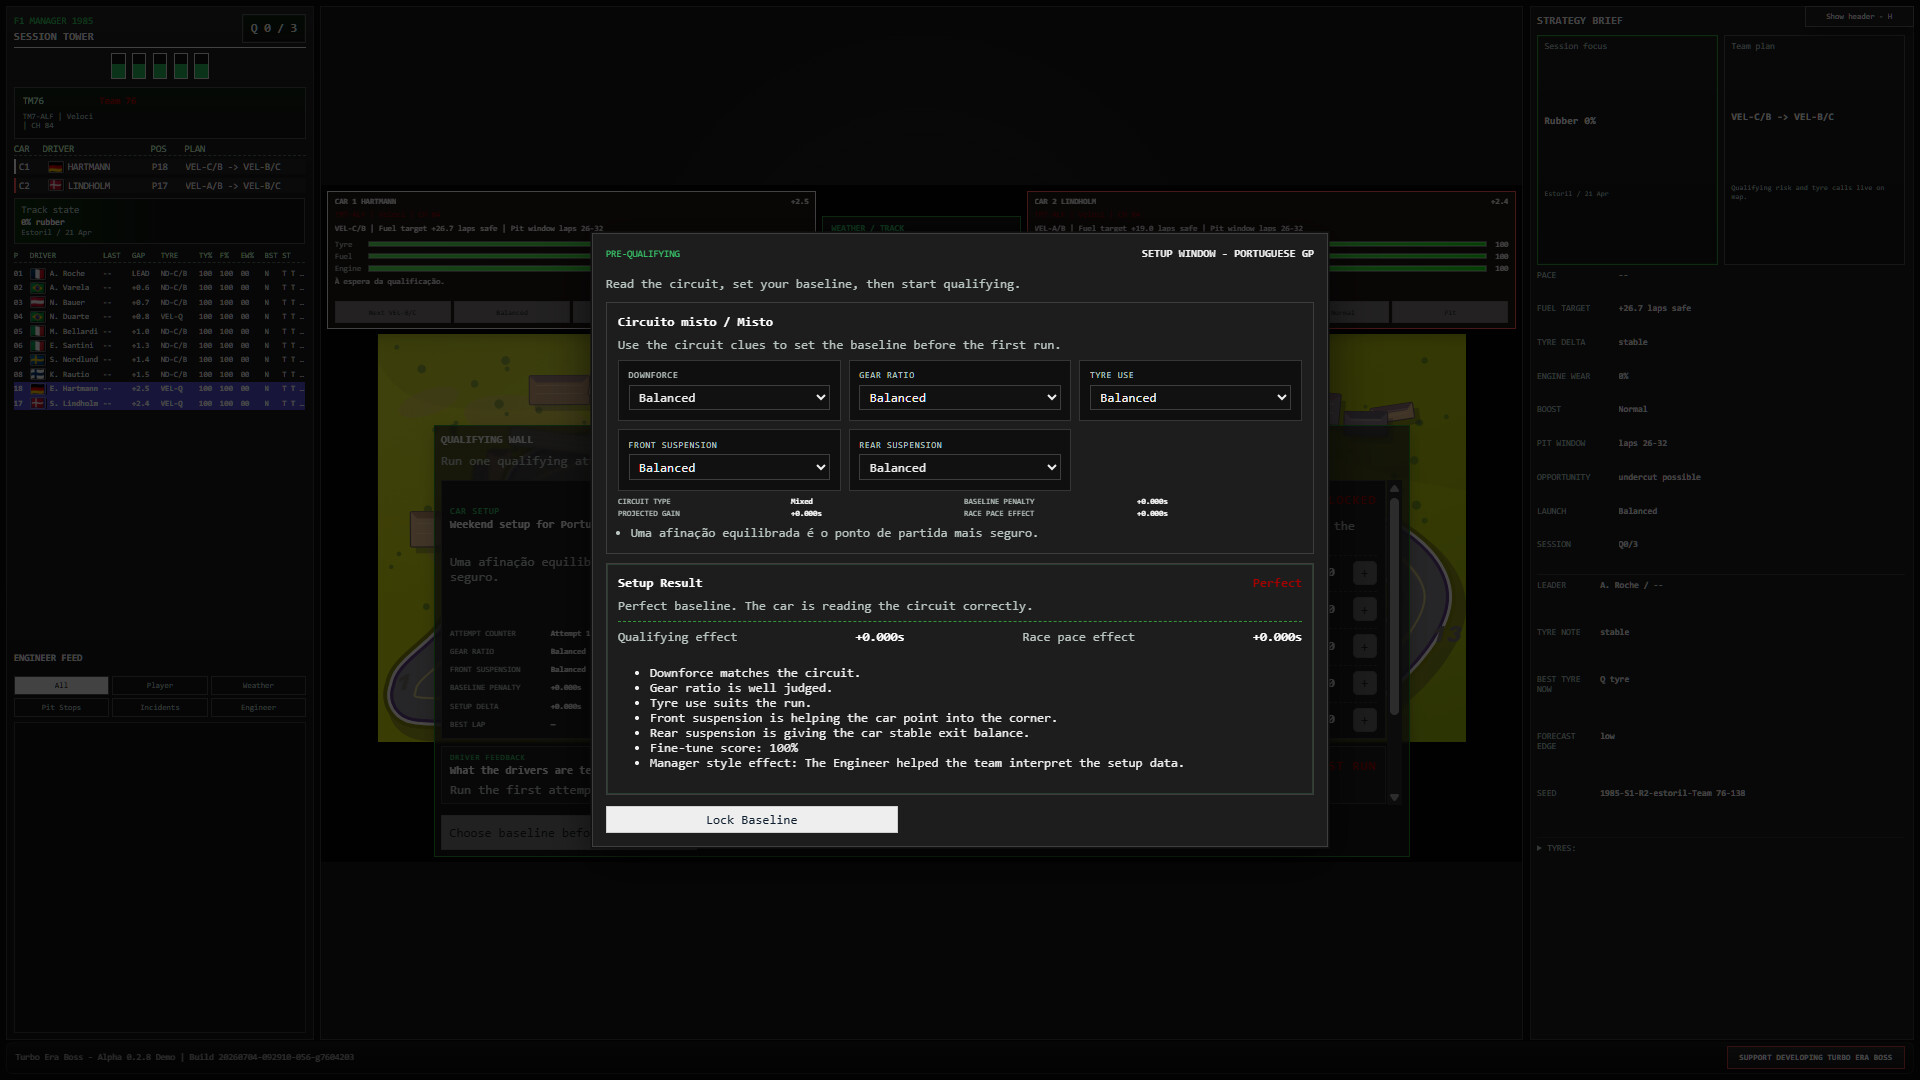Image resolution: width=1920 pixels, height=1080 pixels.
Task: Click the Team plan card in Strategy Brief
Action: pyautogui.click(x=1814, y=150)
